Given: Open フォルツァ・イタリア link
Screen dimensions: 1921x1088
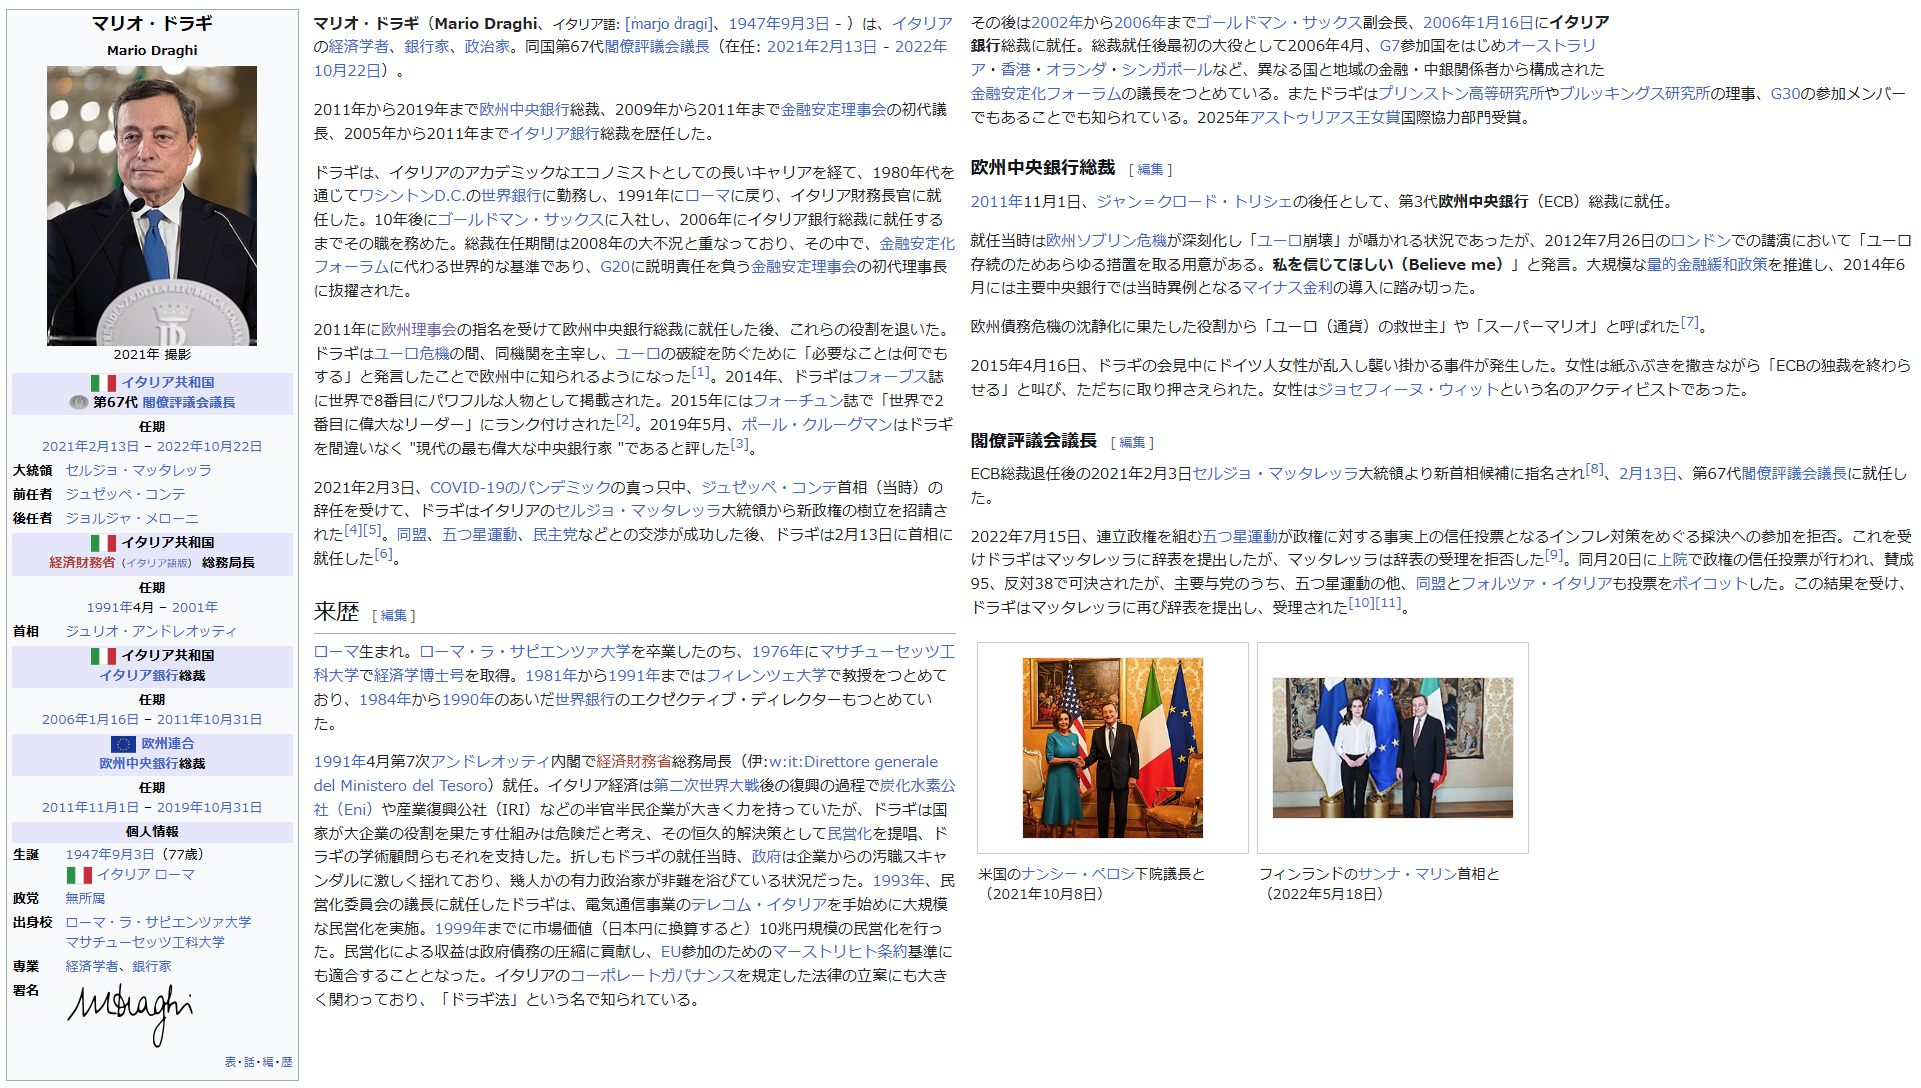Looking at the screenshot, I should pos(1536,584).
